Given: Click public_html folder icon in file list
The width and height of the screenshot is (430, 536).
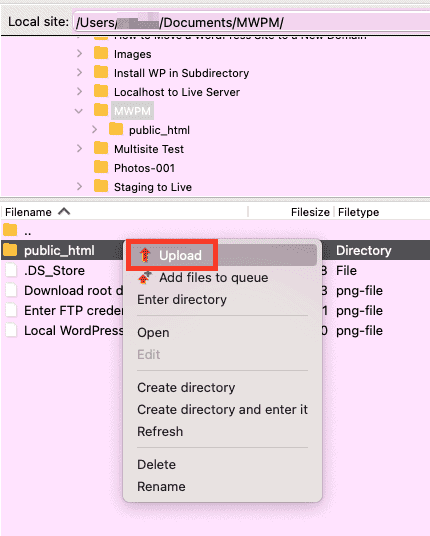Looking at the screenshot, I should 10,250.
